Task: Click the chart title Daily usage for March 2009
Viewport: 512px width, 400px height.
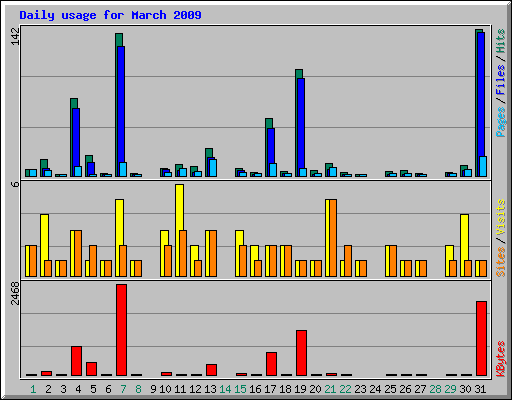Action: 110,15
